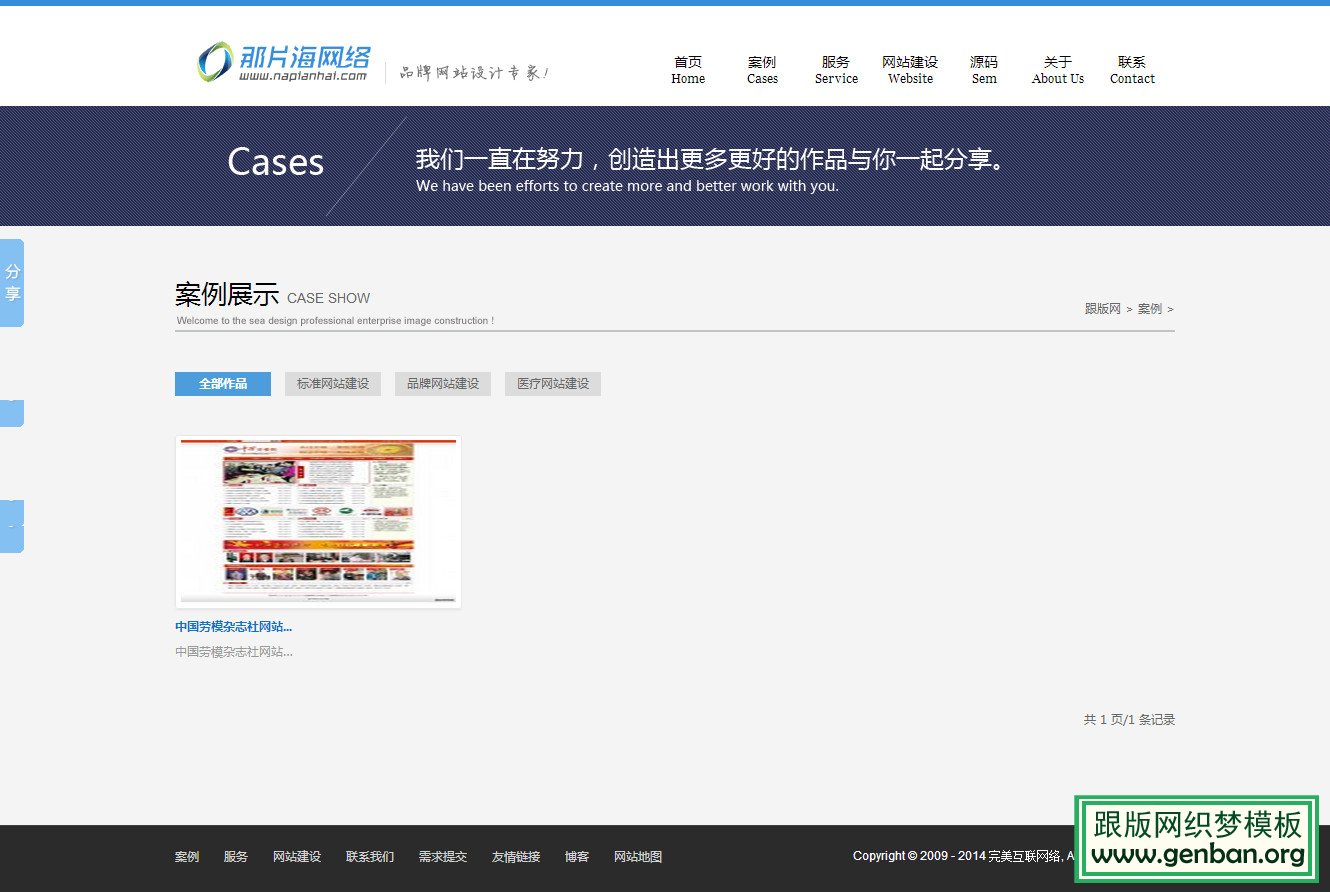Open 关于 About Us page
Viewport: 1330px width, 892px height.
click(1057, 70)
